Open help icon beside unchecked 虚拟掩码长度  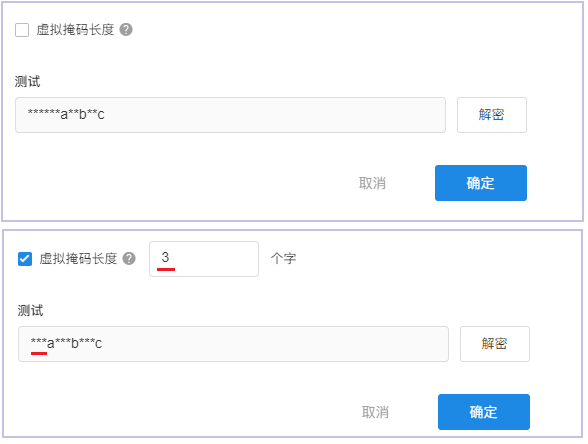tap(126, 30)
